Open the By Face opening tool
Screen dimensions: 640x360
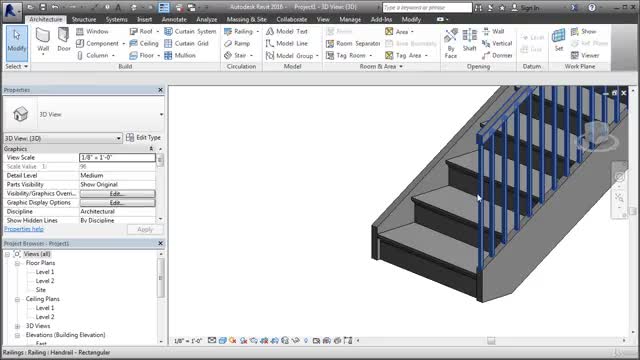[x=451, y=43]
